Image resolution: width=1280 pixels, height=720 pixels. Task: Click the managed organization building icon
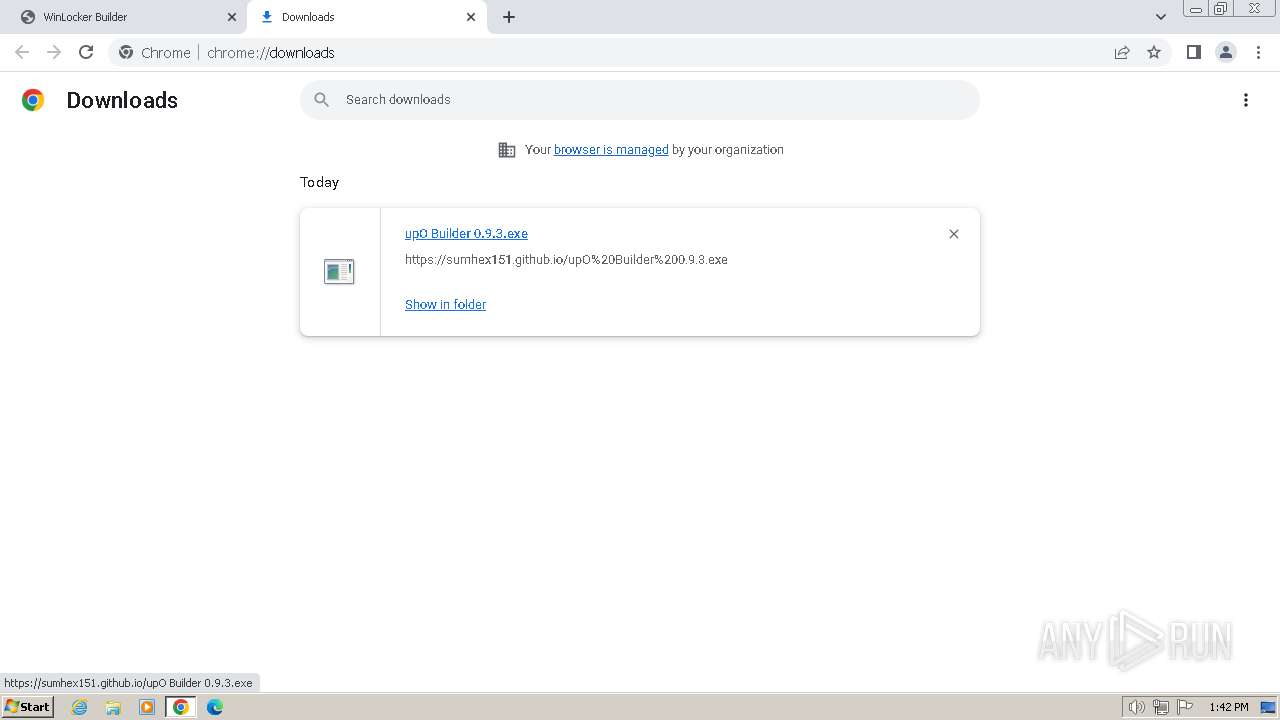pyautogui.click(x=507, y=150)
